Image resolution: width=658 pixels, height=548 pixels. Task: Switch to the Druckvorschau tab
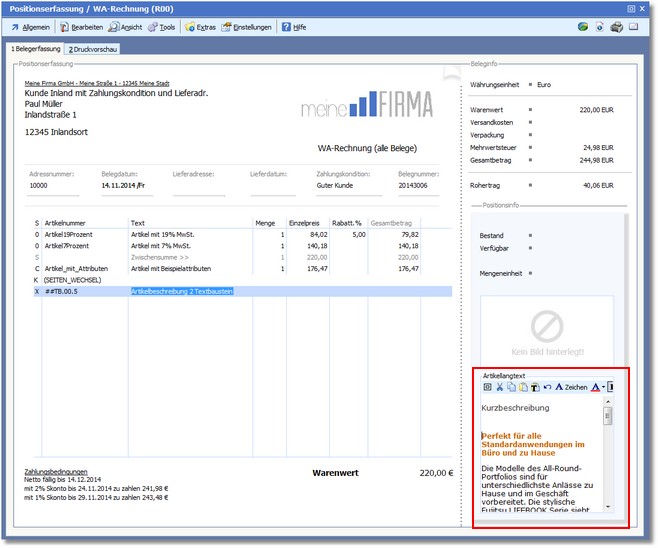pyautogui.click(x=92, y=48)
